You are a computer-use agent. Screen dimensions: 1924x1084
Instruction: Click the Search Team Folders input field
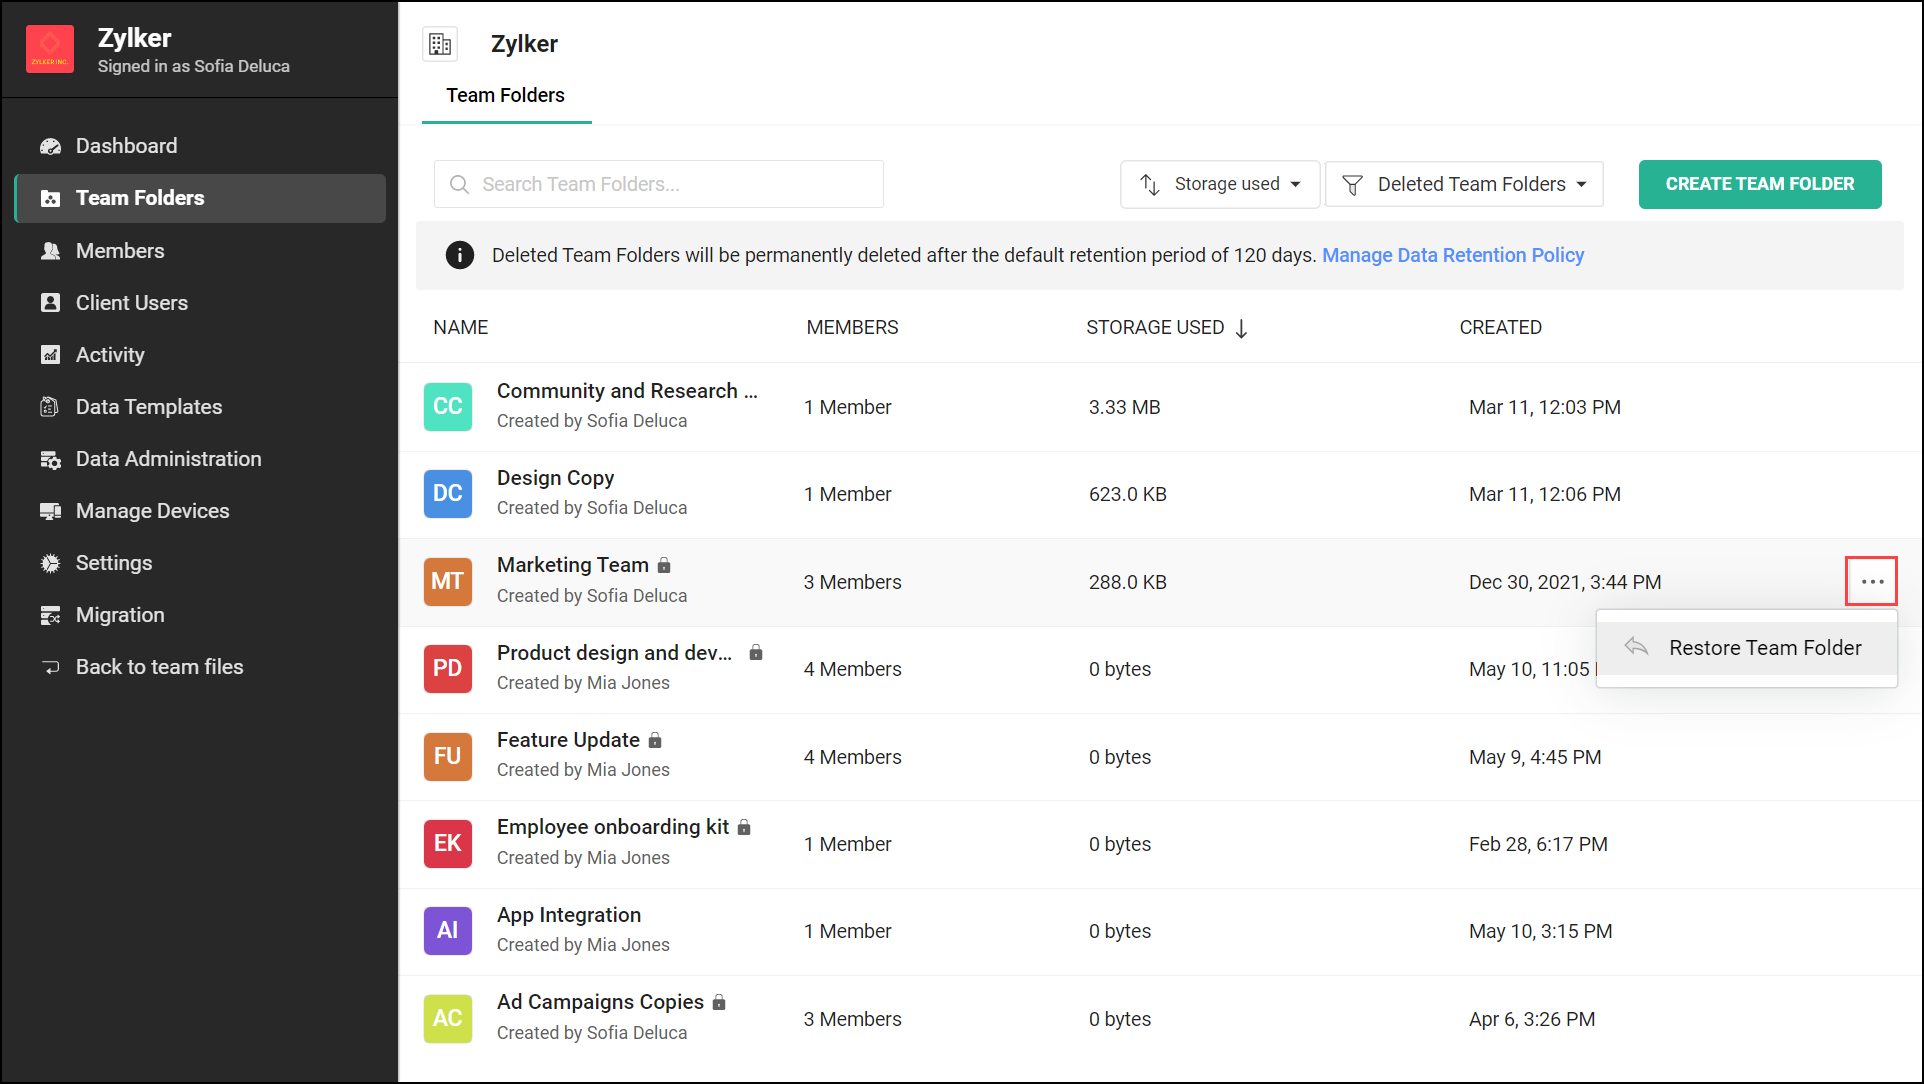click(x=660, y=184)
